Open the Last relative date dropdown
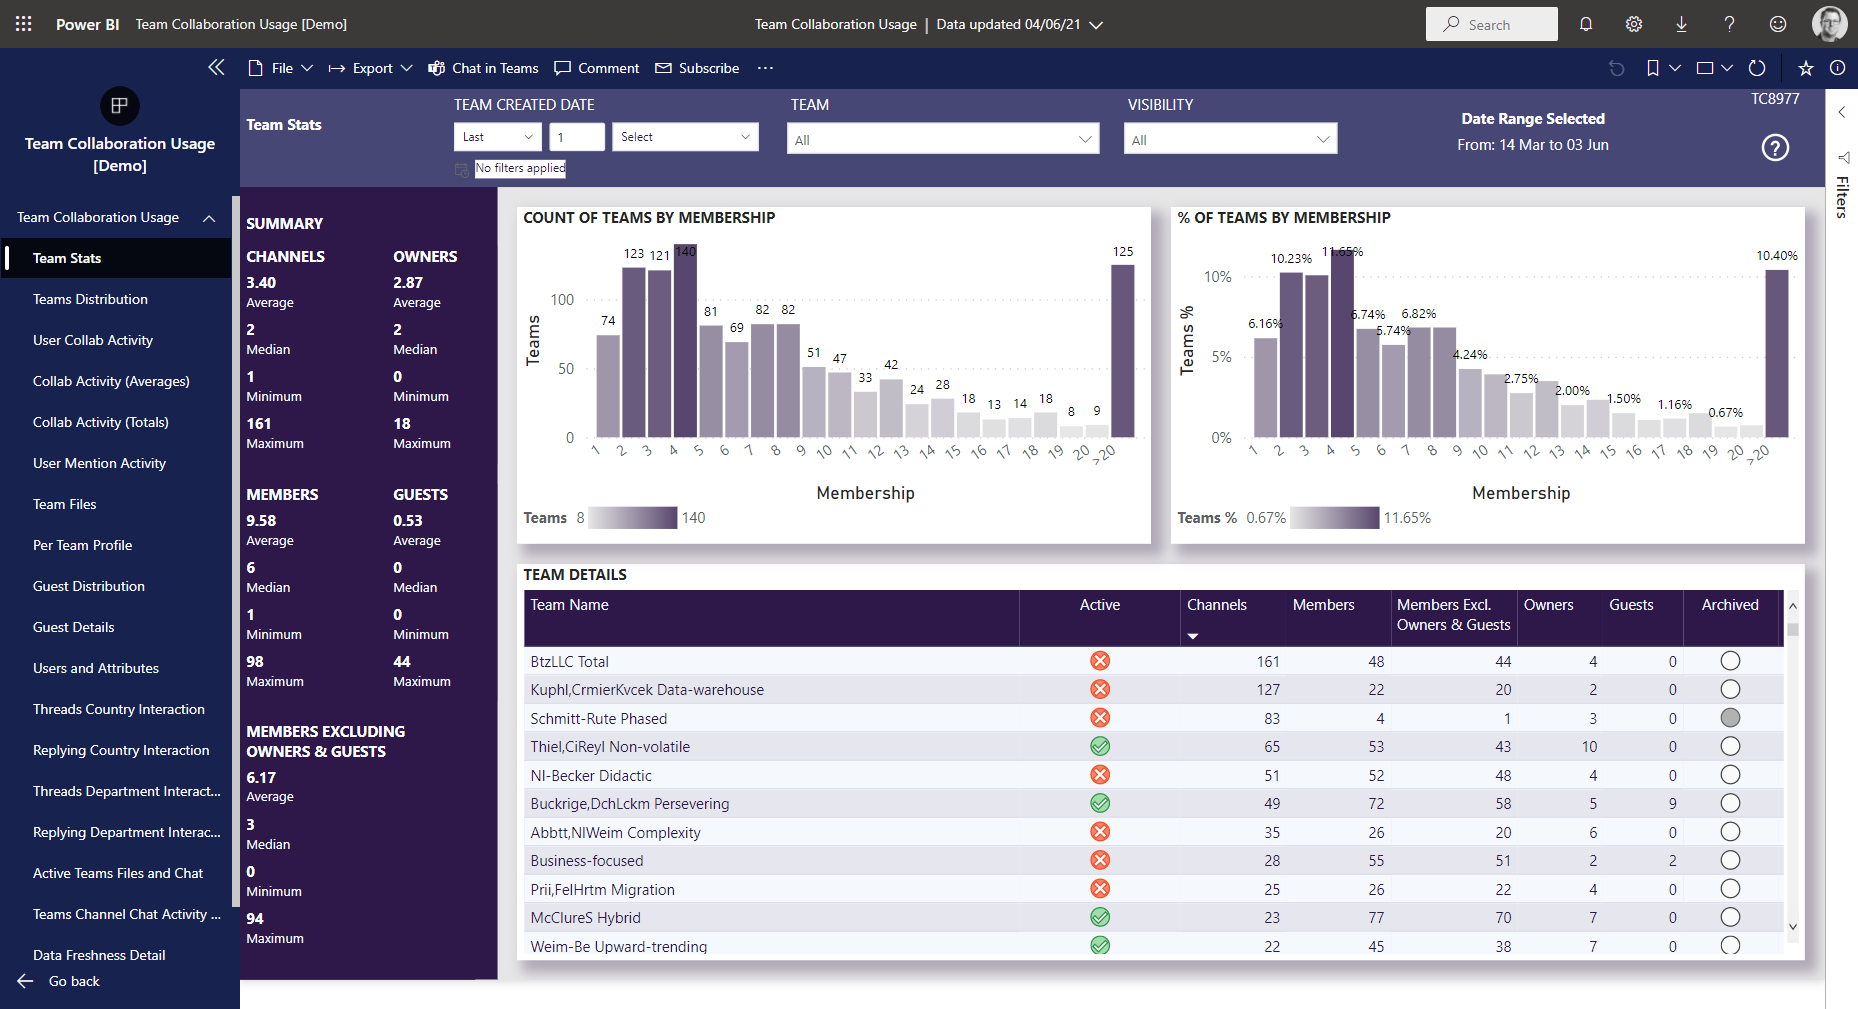 (498, 137)
